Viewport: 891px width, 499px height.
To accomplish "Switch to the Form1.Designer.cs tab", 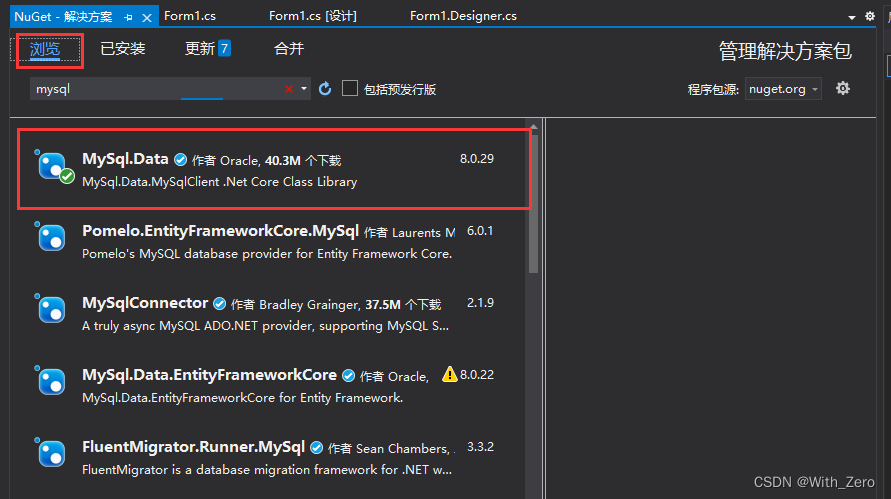I will coord(463,16).
